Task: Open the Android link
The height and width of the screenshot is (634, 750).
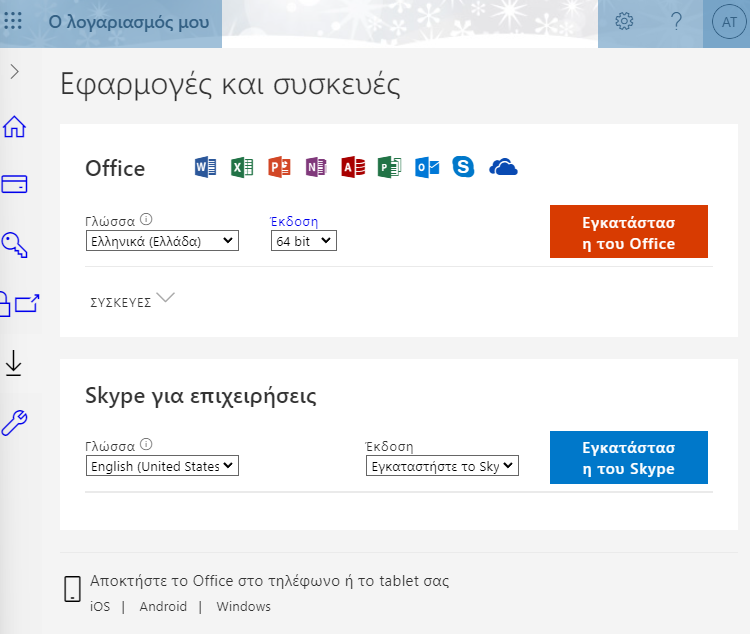Action: 163,606
